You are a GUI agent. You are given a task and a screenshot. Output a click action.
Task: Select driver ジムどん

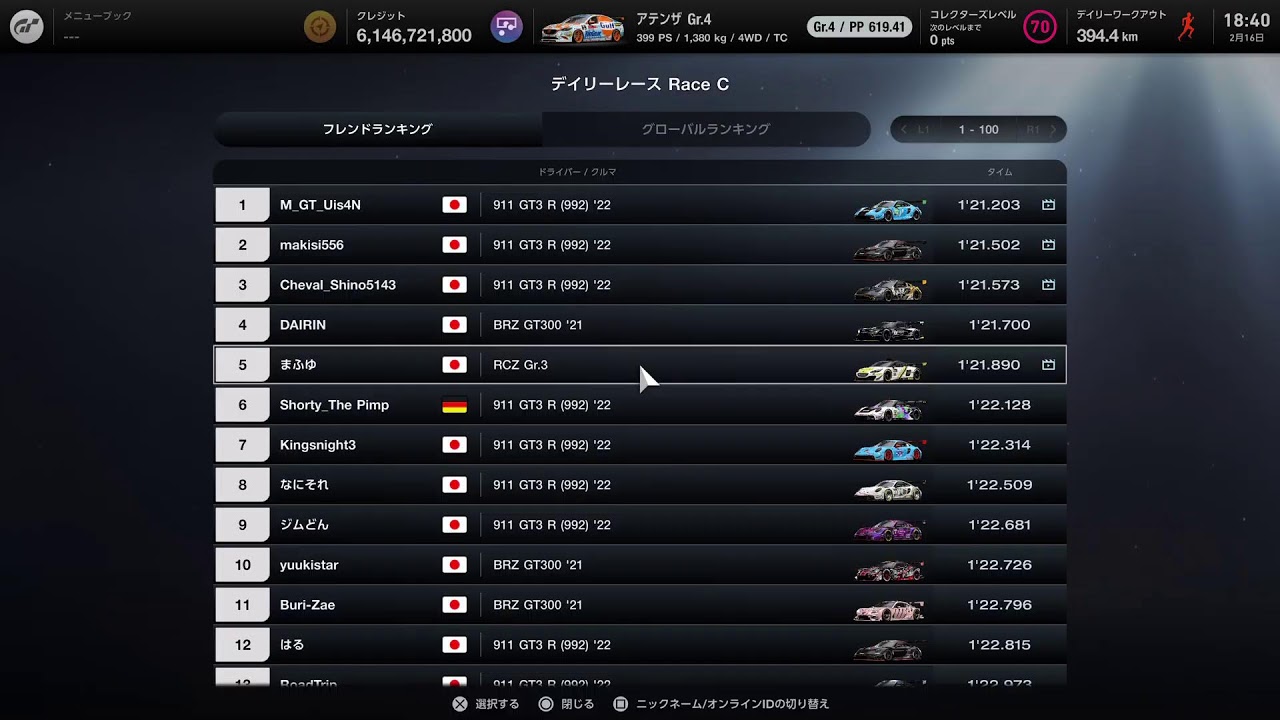coord(304,525)
